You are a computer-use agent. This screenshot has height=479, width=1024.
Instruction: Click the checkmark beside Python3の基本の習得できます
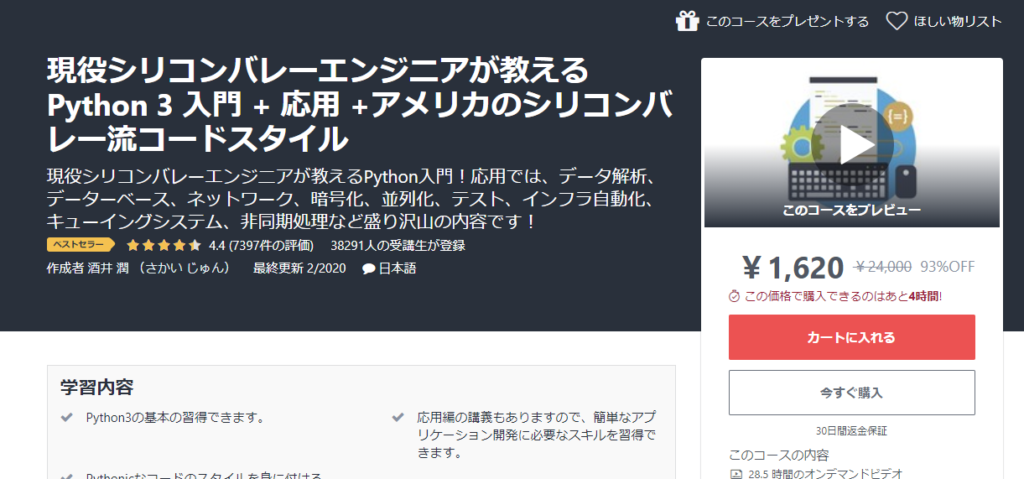tap(67, 417)
